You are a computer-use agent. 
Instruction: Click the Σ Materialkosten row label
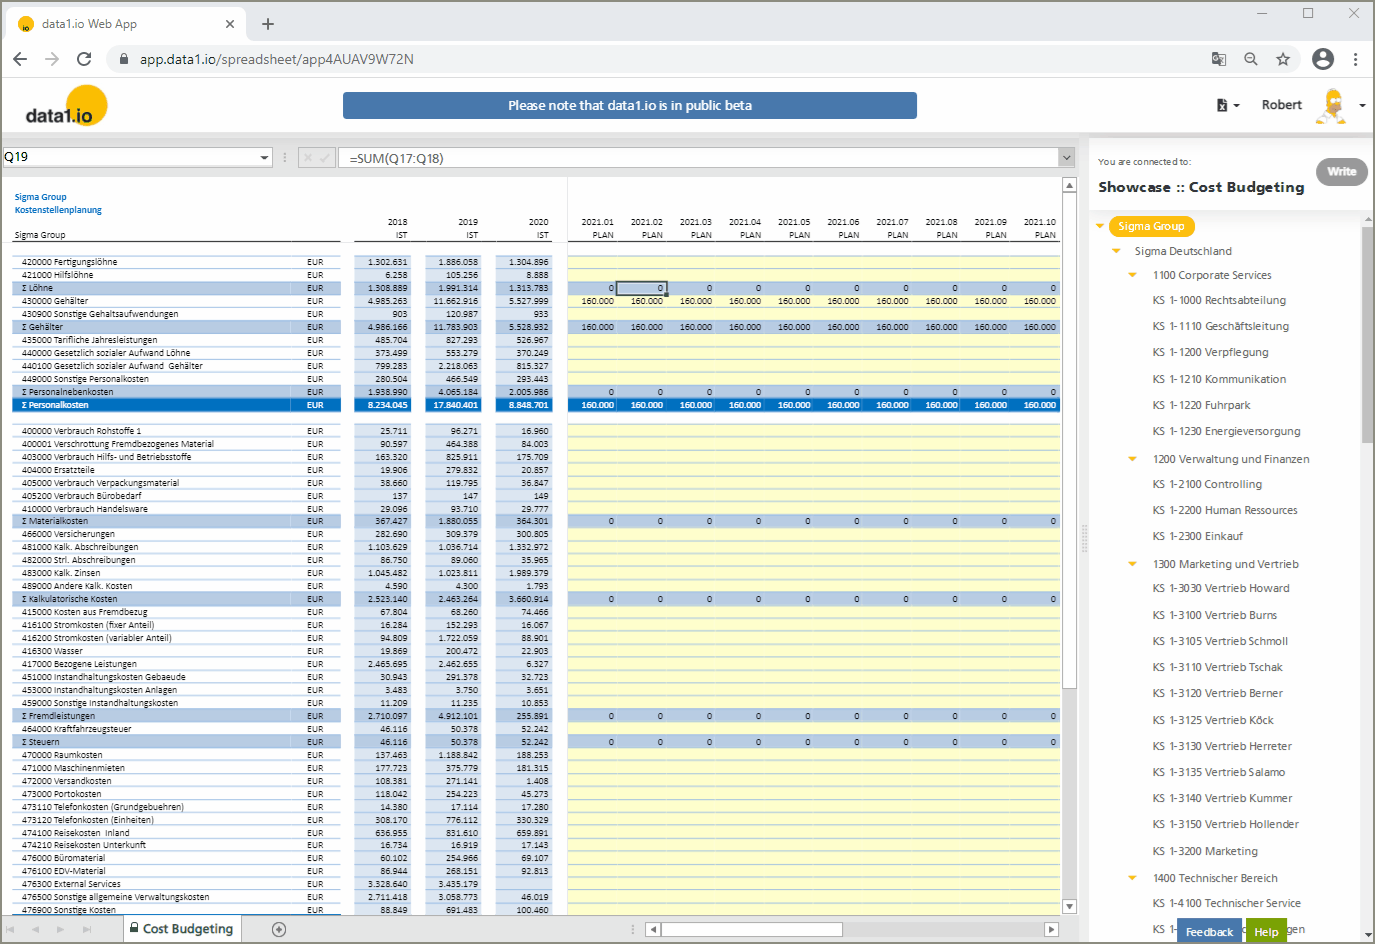(x=55, y=521)
